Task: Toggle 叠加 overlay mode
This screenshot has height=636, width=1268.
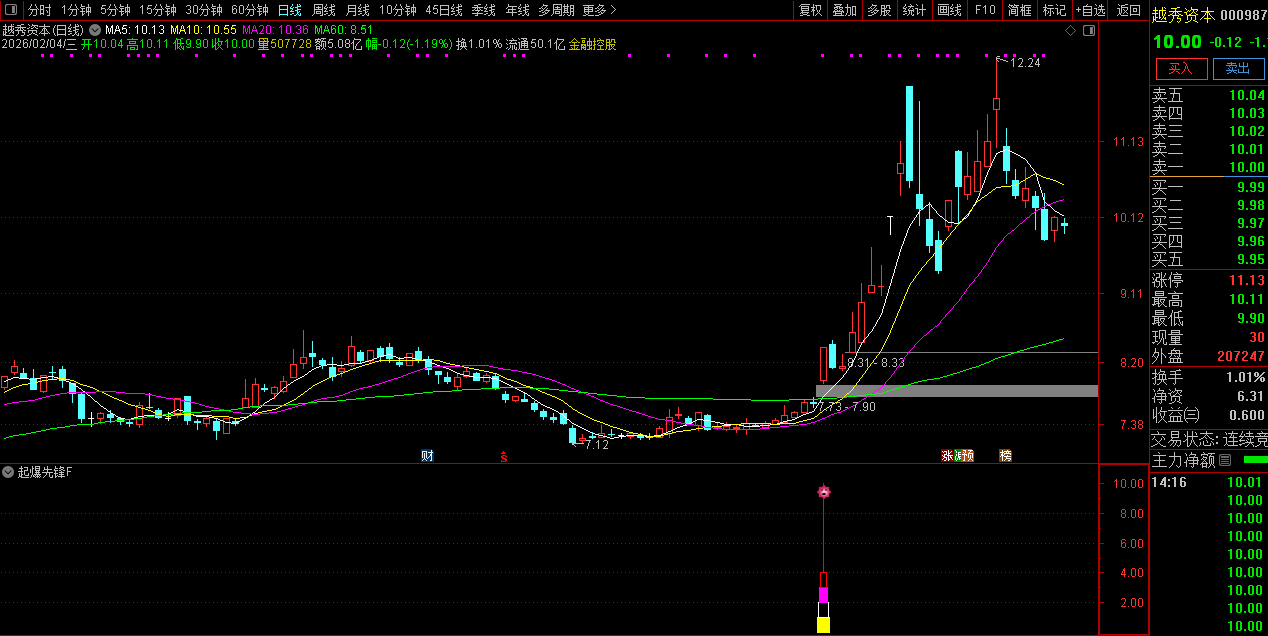Action: [845, 10]
